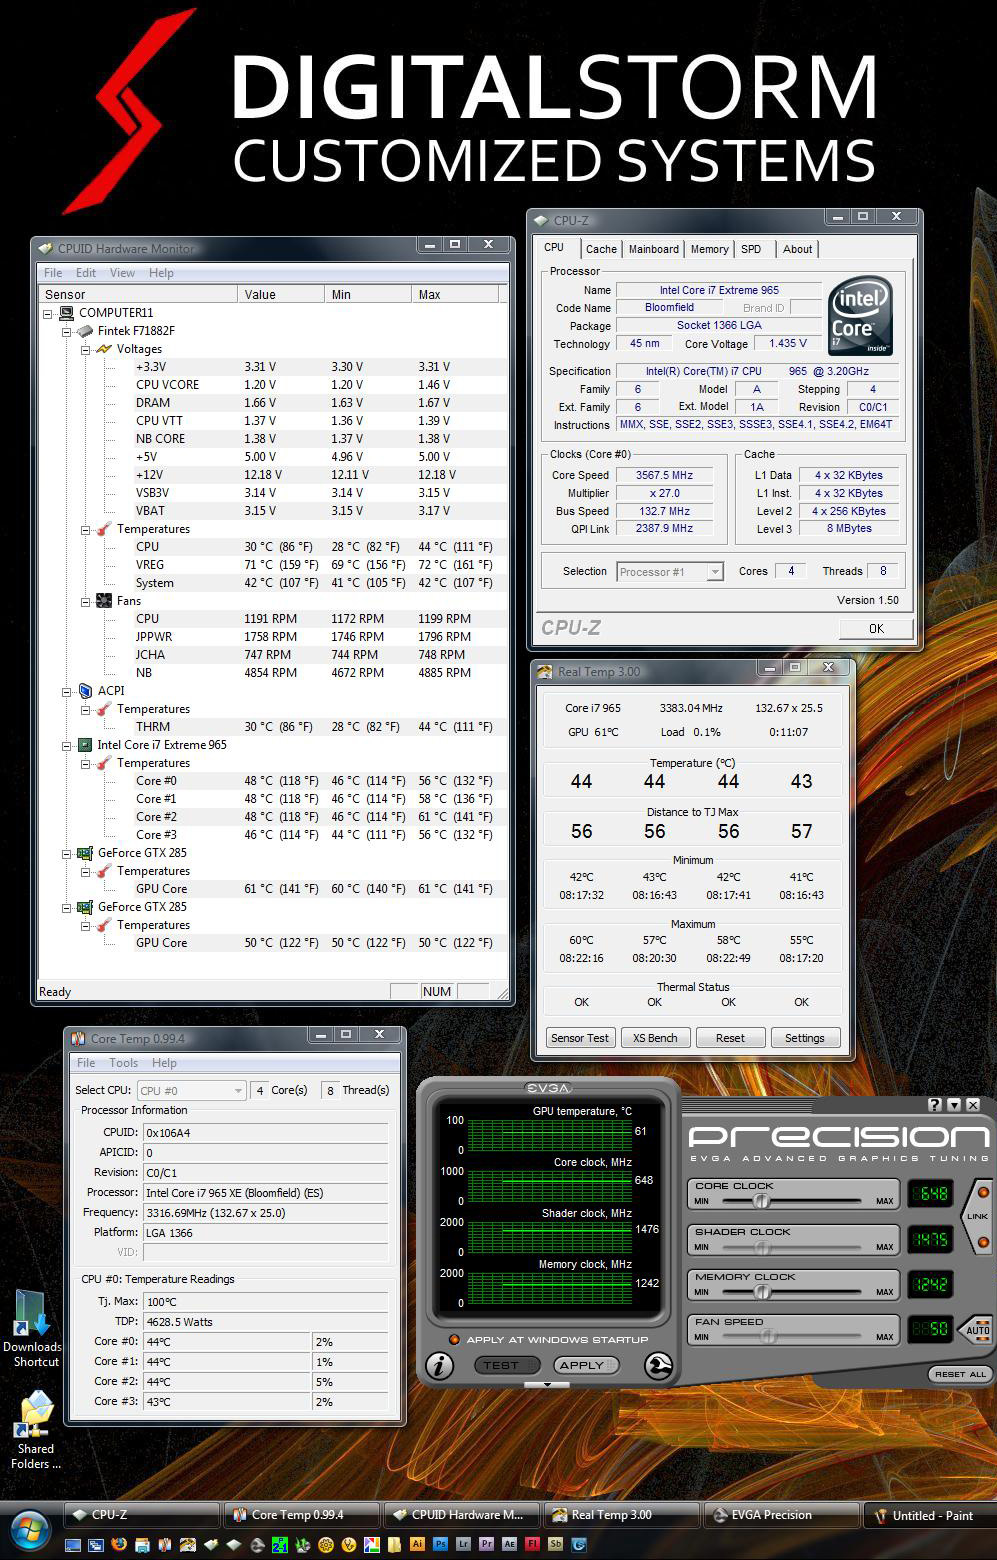Run XS Bench in Real Temp

[655, 1038]
